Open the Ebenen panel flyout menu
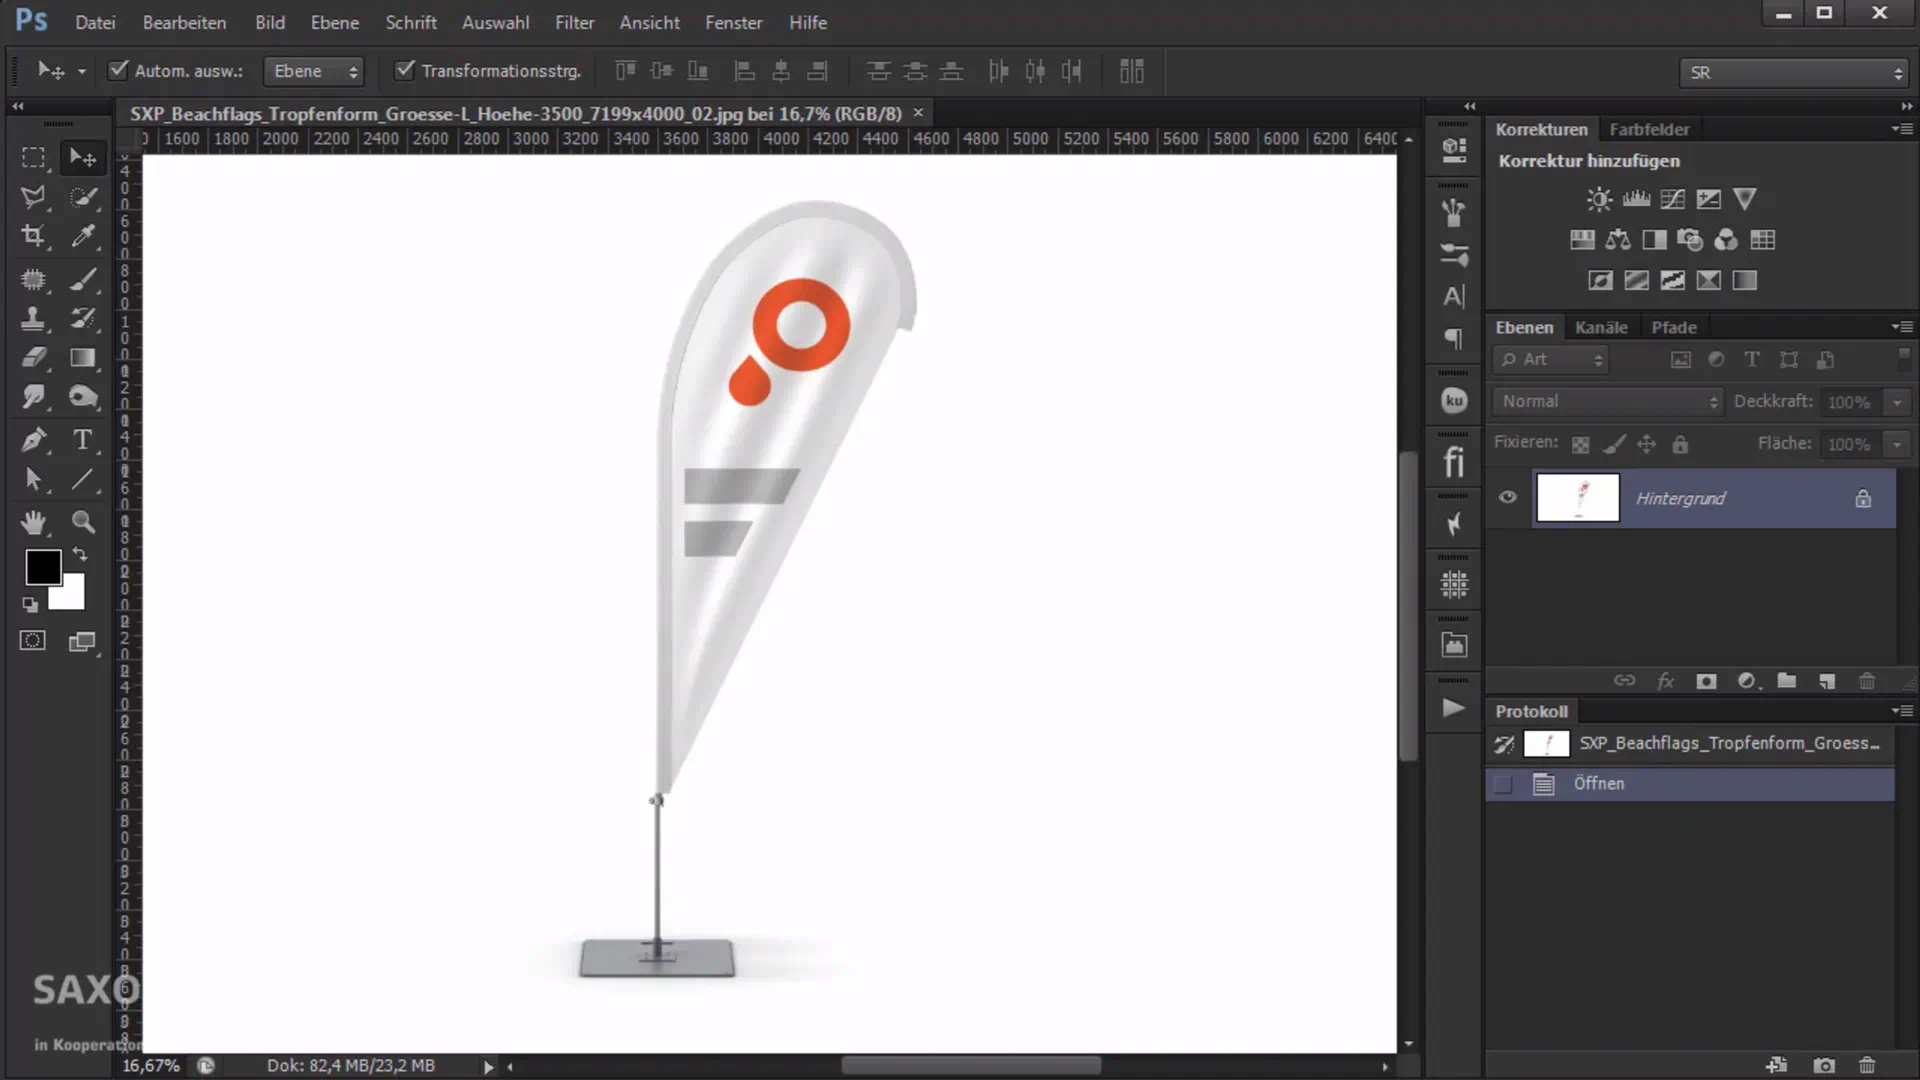Image resolution: width=1920 pixels, height=1080 pixels. tap(1903, 327)
